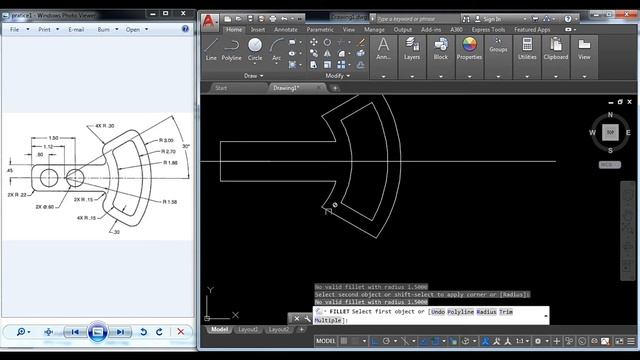Switch to the Parametric ribbon tab
This screenshot has width=640, height=360.
pyautogui.click(x=320, y=29)
